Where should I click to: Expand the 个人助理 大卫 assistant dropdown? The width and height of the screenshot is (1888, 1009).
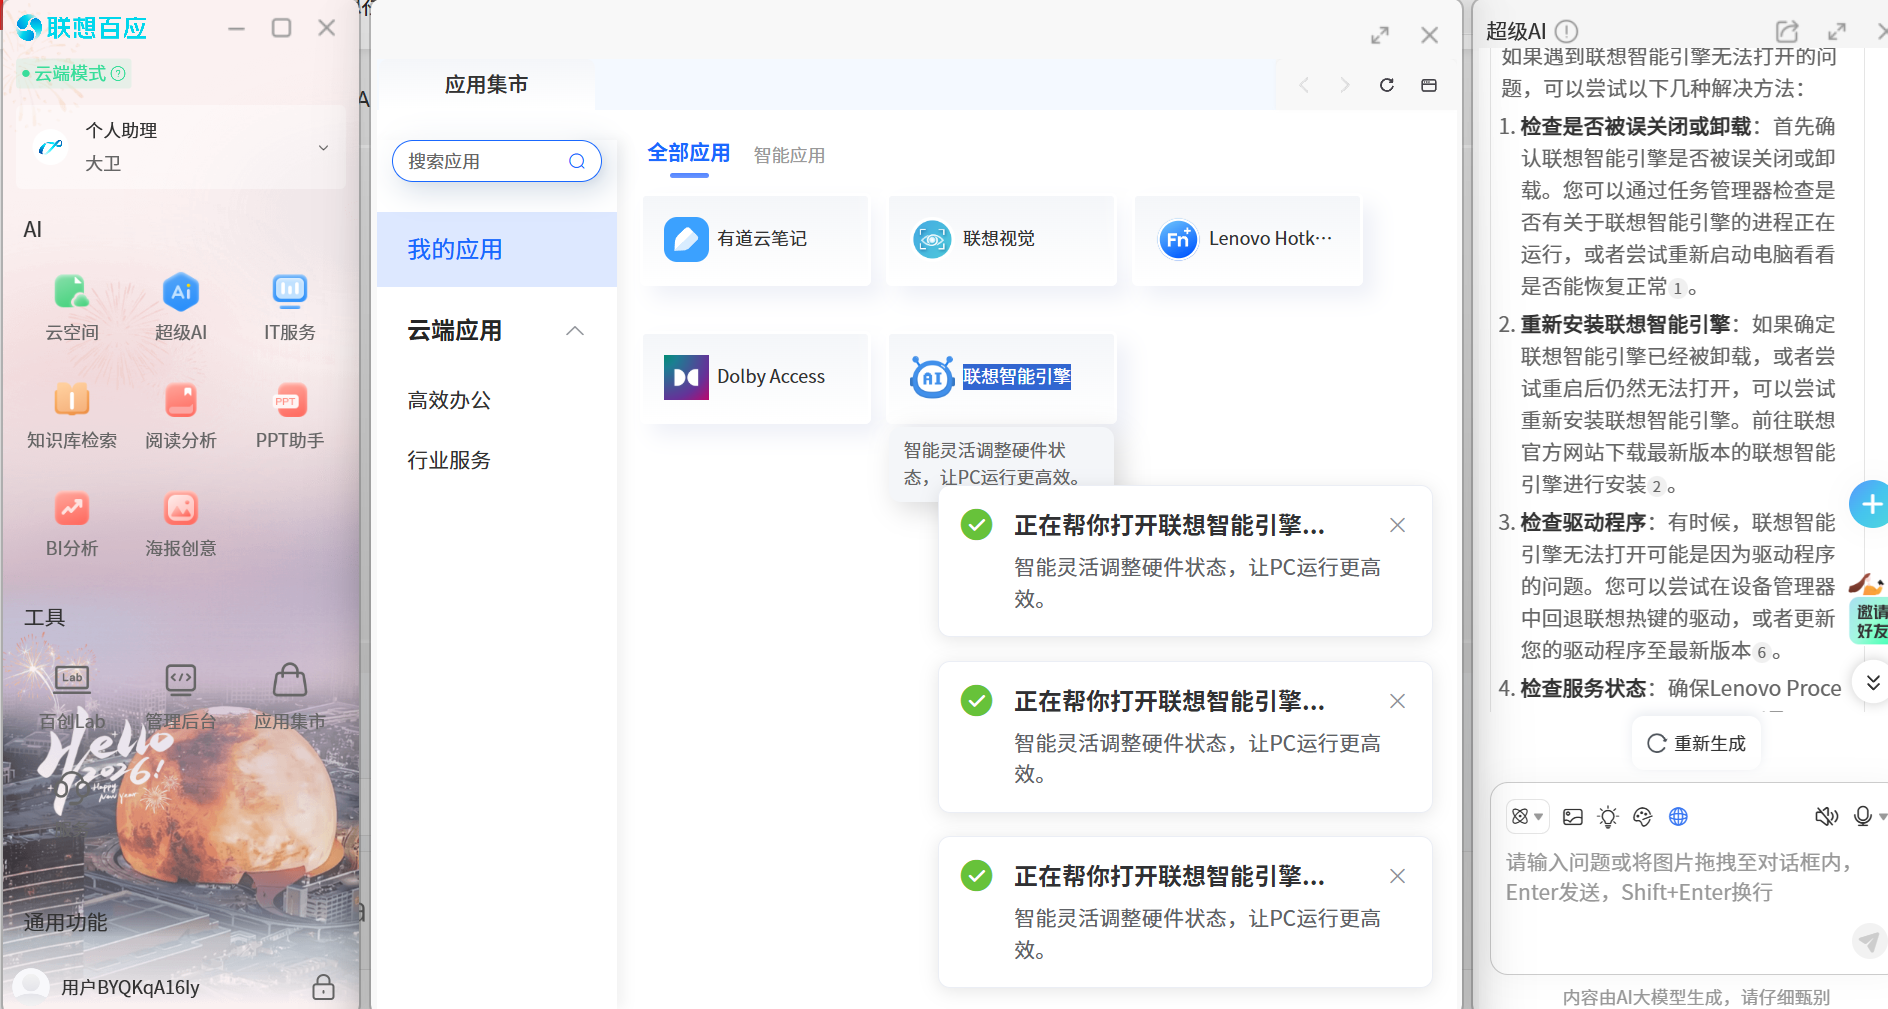point(323,148)
